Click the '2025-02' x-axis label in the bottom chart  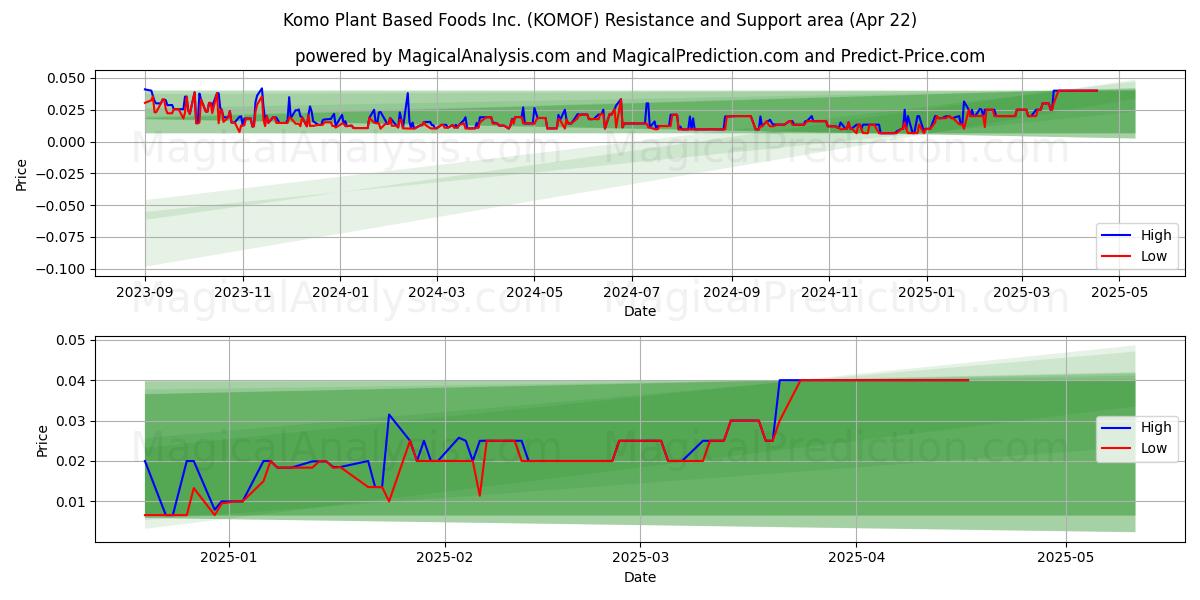tap(445, 558)
